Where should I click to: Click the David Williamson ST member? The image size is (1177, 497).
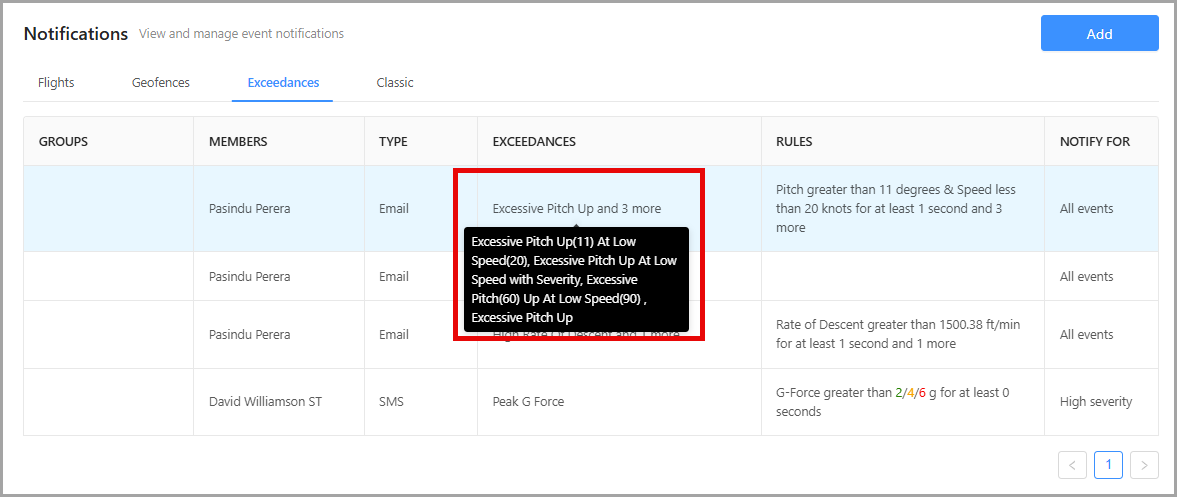point(265,402)
